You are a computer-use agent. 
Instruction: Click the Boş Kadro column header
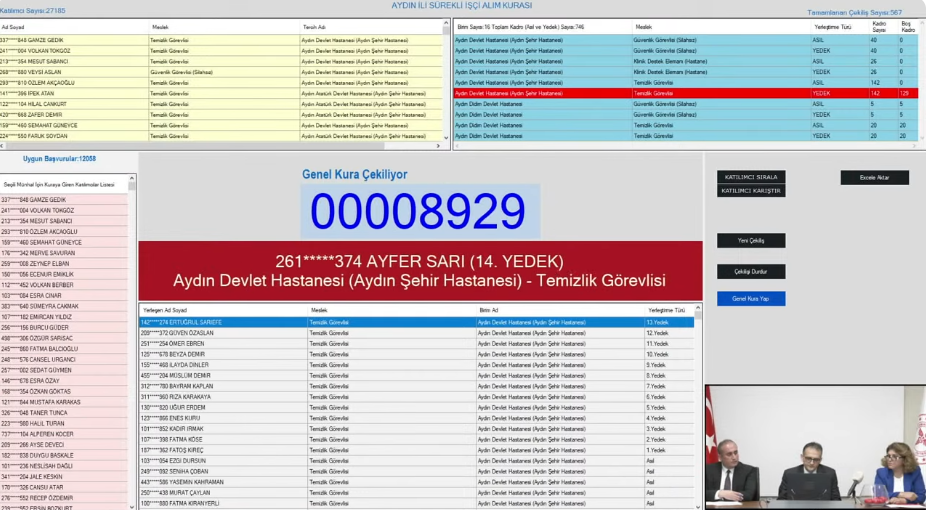click(907, 27)
